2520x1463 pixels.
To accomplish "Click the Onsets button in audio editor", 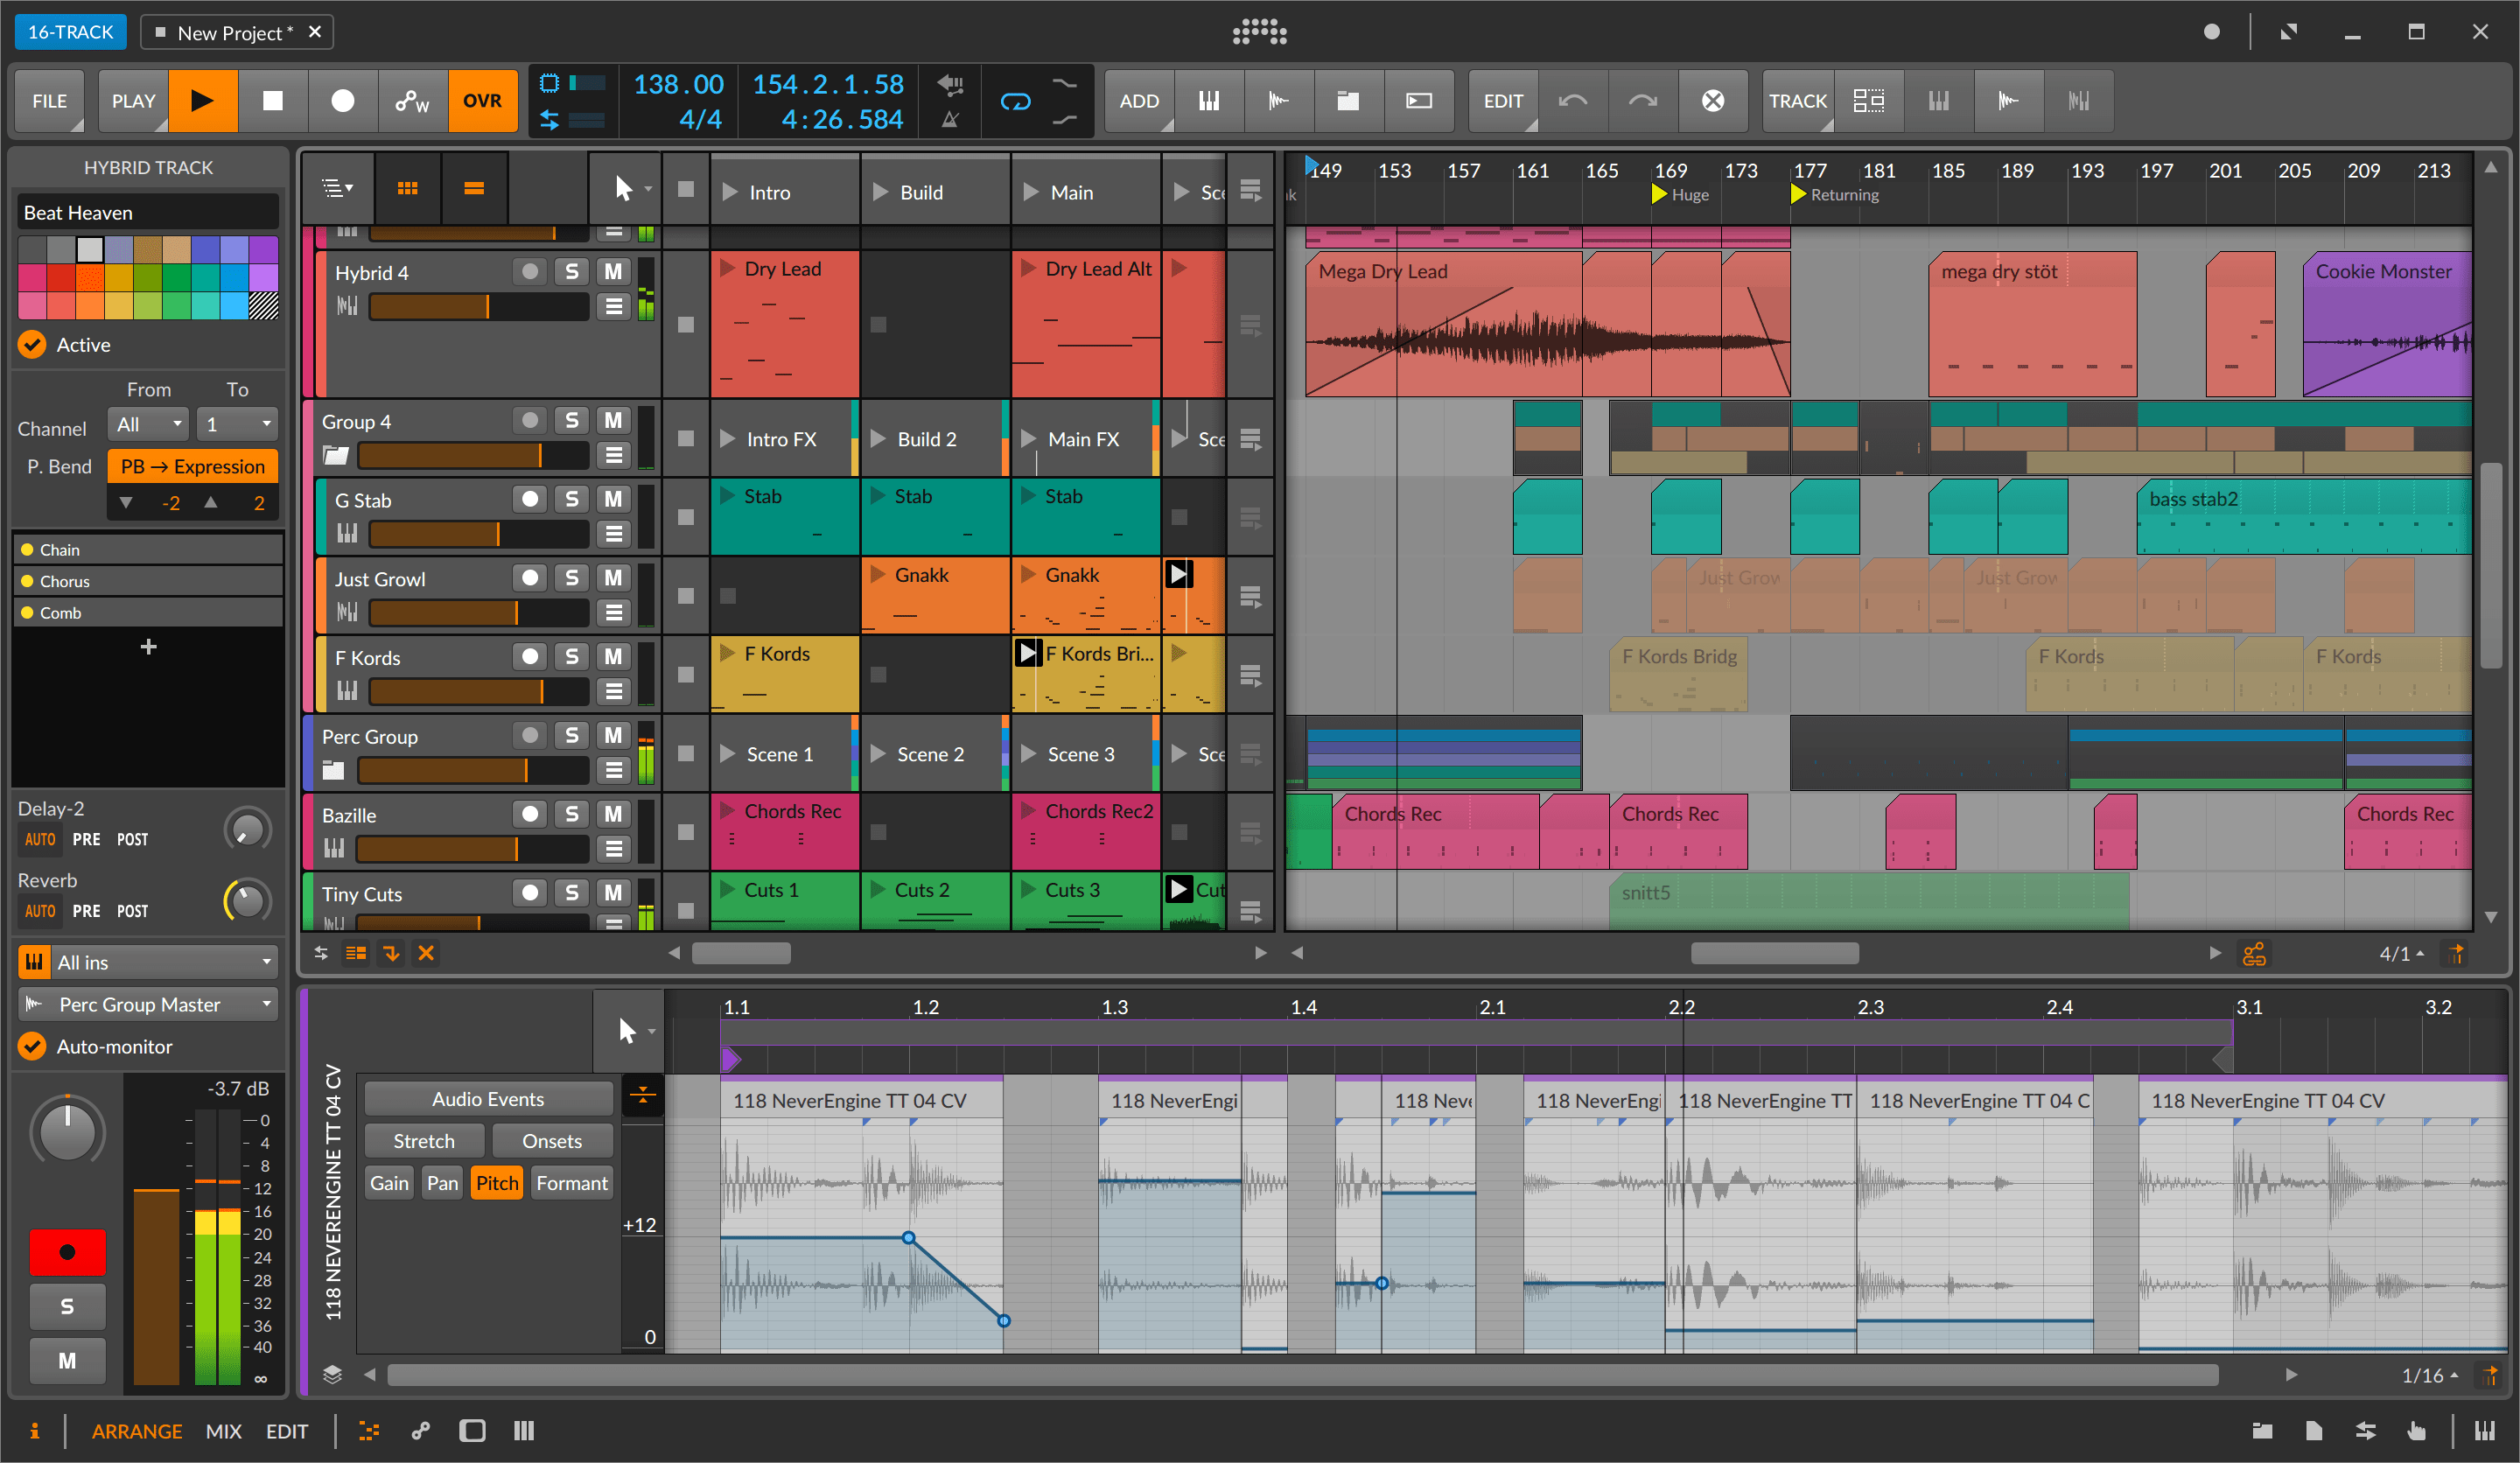I will pyautogui.click(x=552, y=1140).
